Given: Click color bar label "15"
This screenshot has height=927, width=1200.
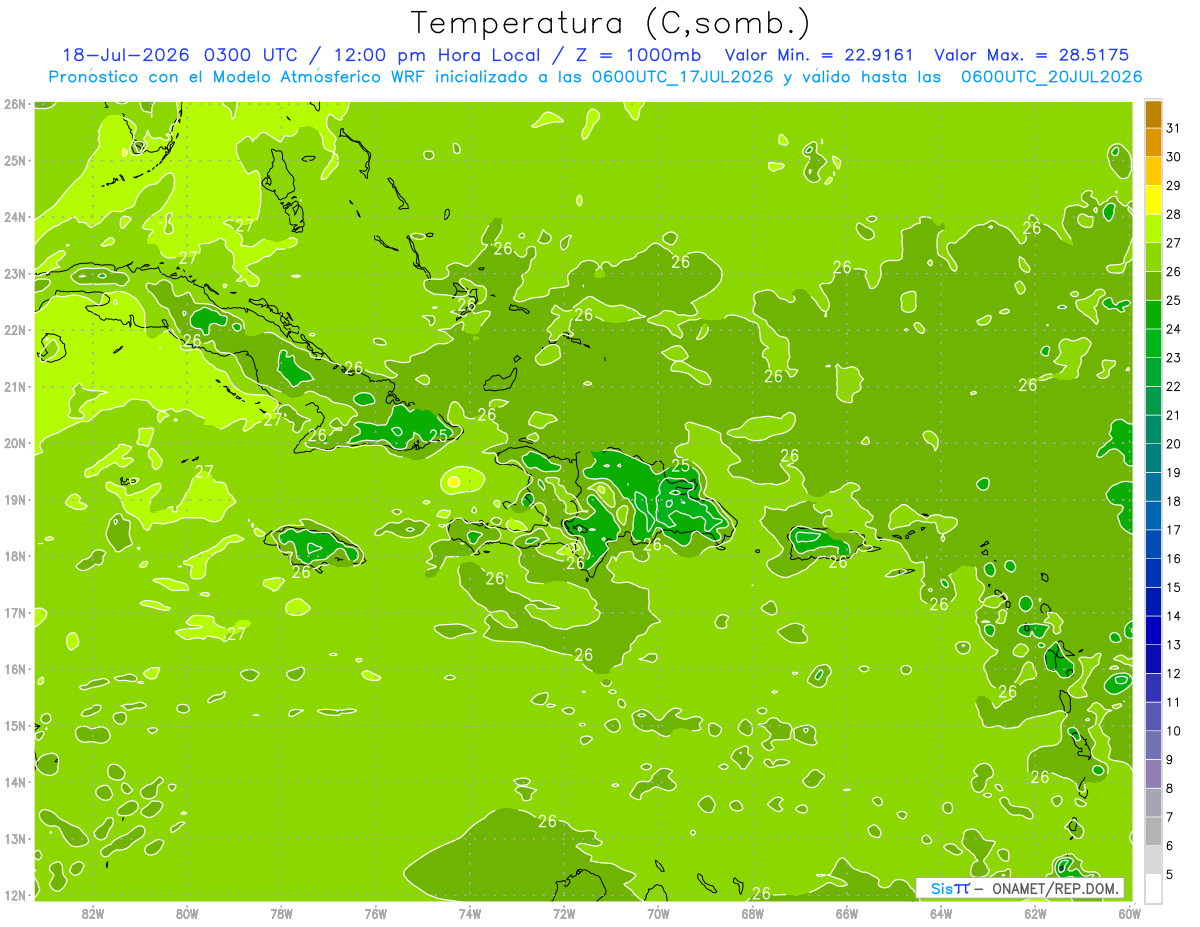Looking at the screenshot, I should (x=1173, y=587).
